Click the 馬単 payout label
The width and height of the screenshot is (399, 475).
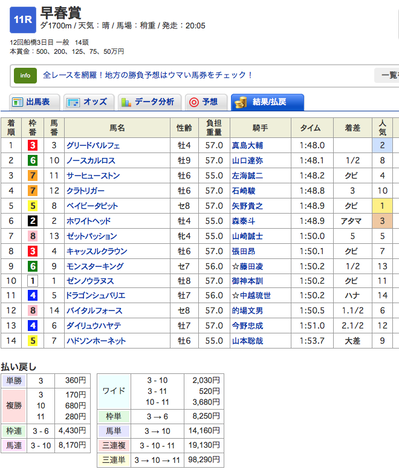tap(114, 431)
